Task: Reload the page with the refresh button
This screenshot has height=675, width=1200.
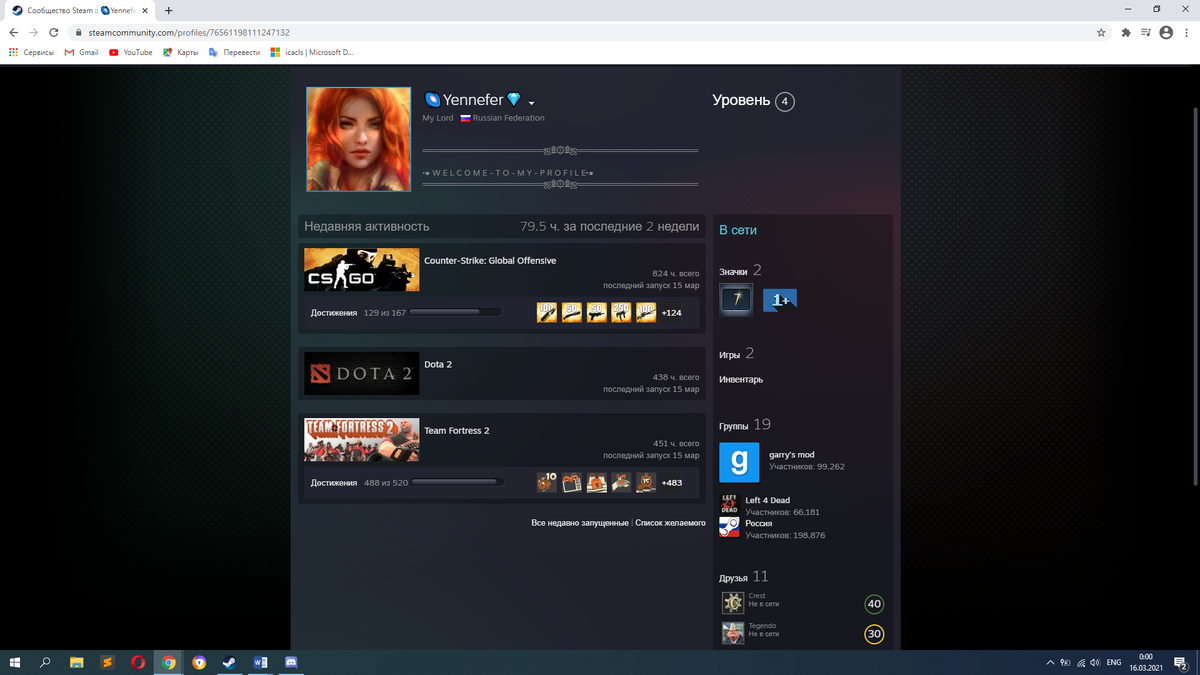Action: coord(53,32)
